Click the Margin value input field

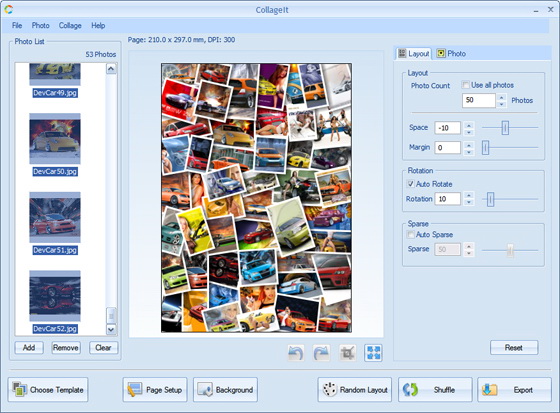click(x=448, y=148)
